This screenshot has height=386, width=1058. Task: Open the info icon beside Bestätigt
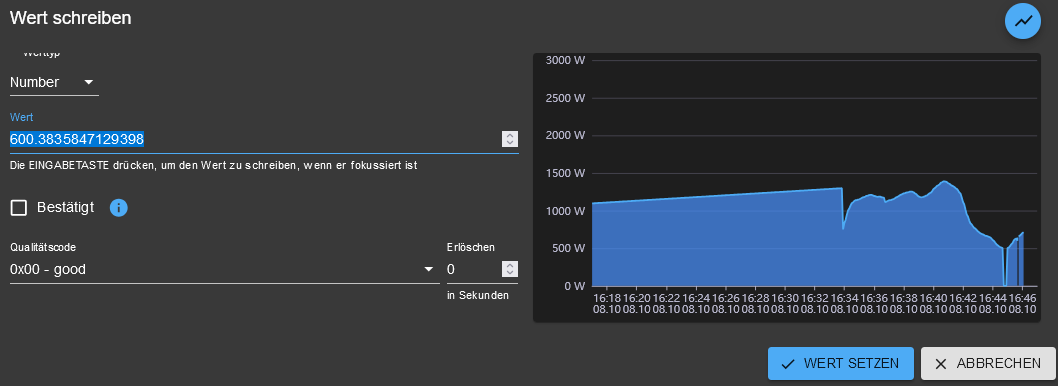point(119,208)
